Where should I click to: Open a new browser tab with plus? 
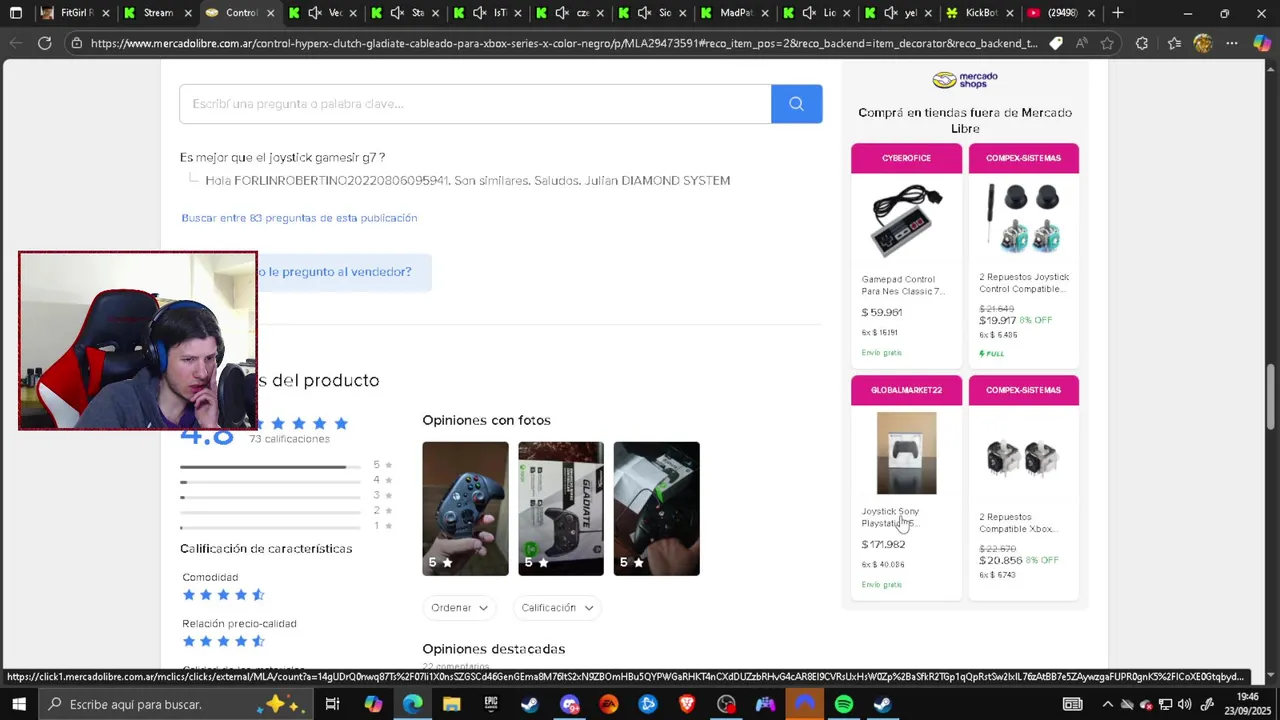[x=1118, y=13]
